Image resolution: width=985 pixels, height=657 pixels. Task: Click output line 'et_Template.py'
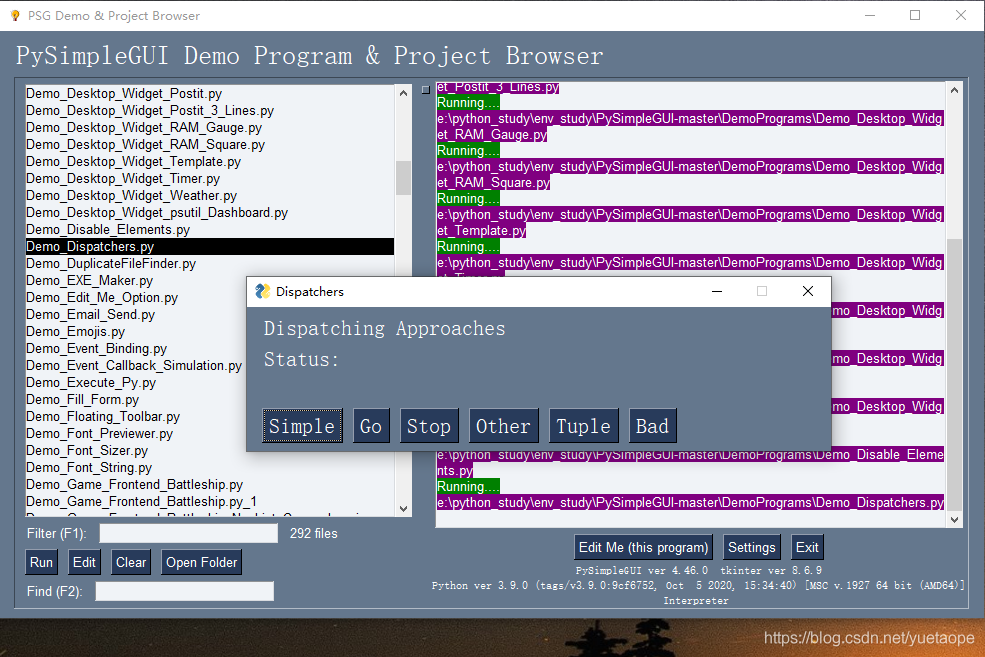click(x=482, y=231)
